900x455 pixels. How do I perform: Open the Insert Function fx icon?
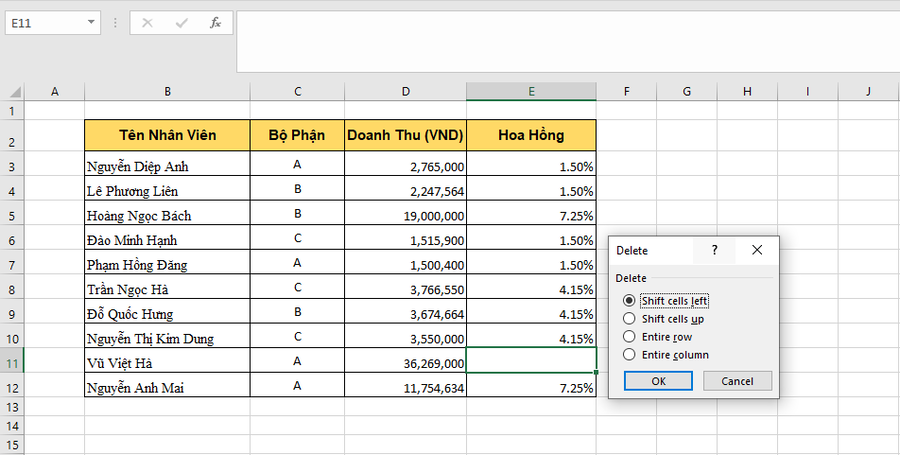[x=215, y=23]
